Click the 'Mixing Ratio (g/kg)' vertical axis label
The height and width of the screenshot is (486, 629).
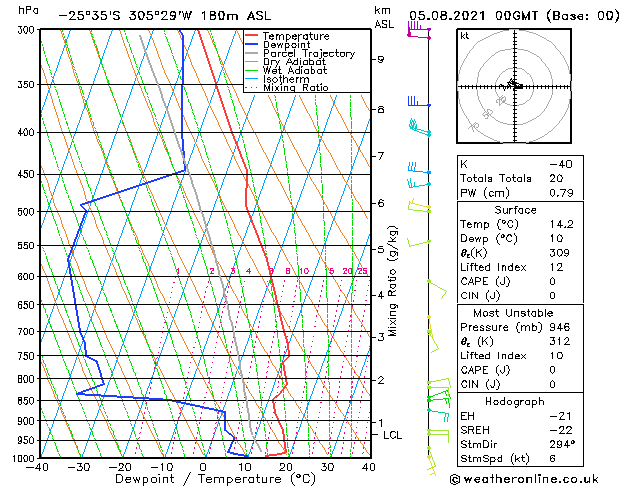click(393, 281)
